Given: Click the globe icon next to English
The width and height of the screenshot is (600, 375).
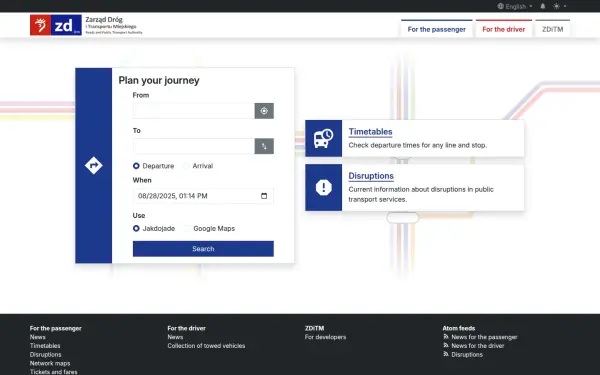Looking at the screenshot, I should 501,6.
